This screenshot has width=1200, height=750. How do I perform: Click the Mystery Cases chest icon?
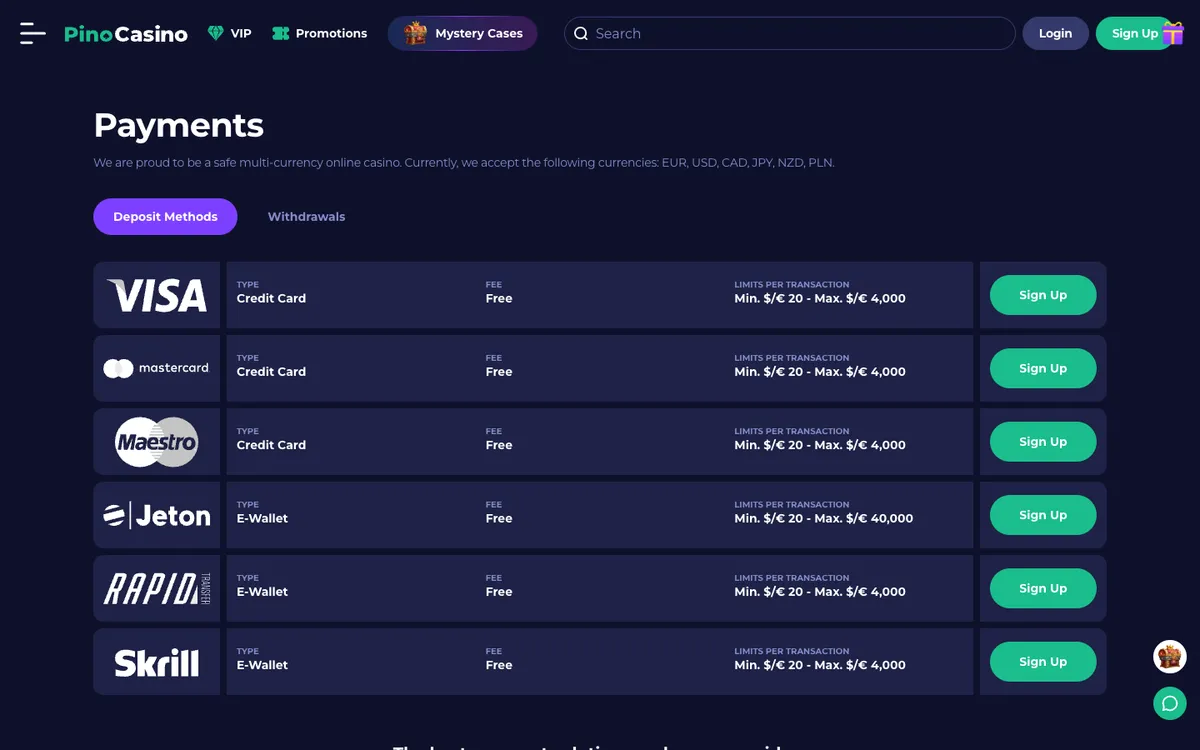pyautogui.click(x=415, y=33)
